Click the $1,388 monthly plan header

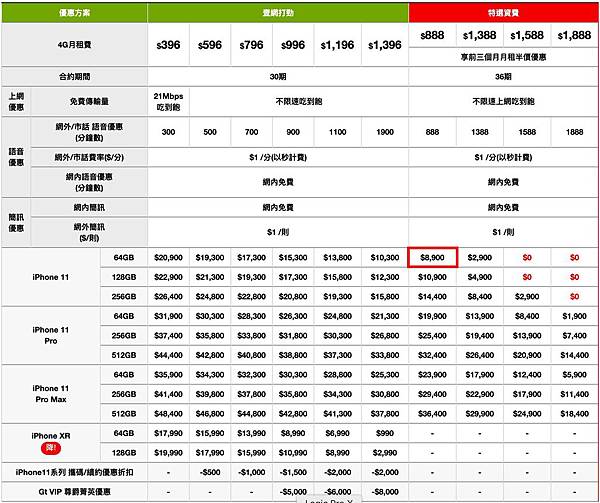479,36
